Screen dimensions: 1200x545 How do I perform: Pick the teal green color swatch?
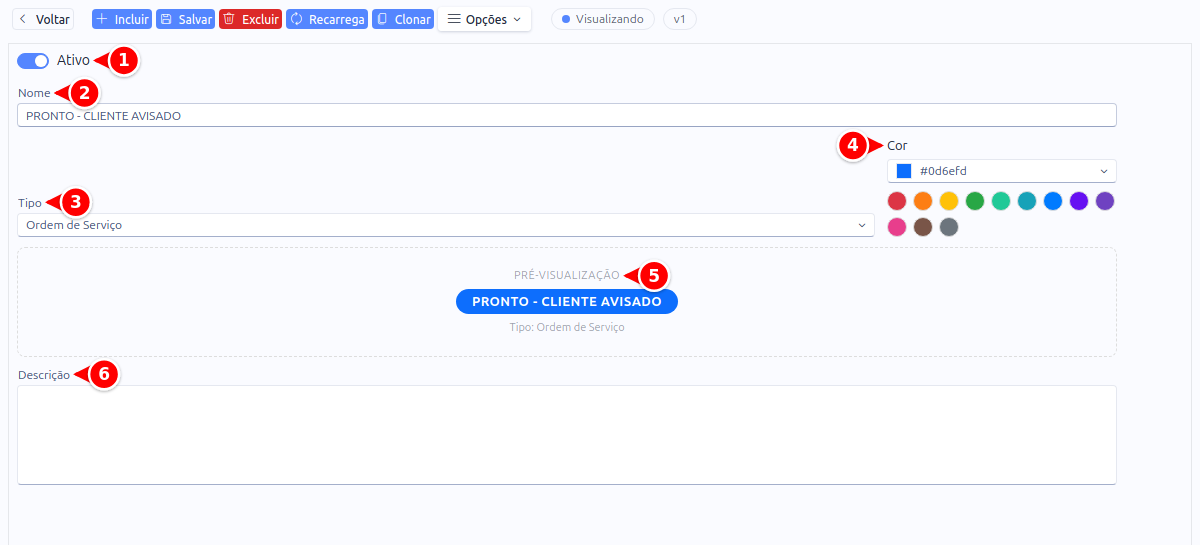pyautogui.click(x=1001, y=201)
